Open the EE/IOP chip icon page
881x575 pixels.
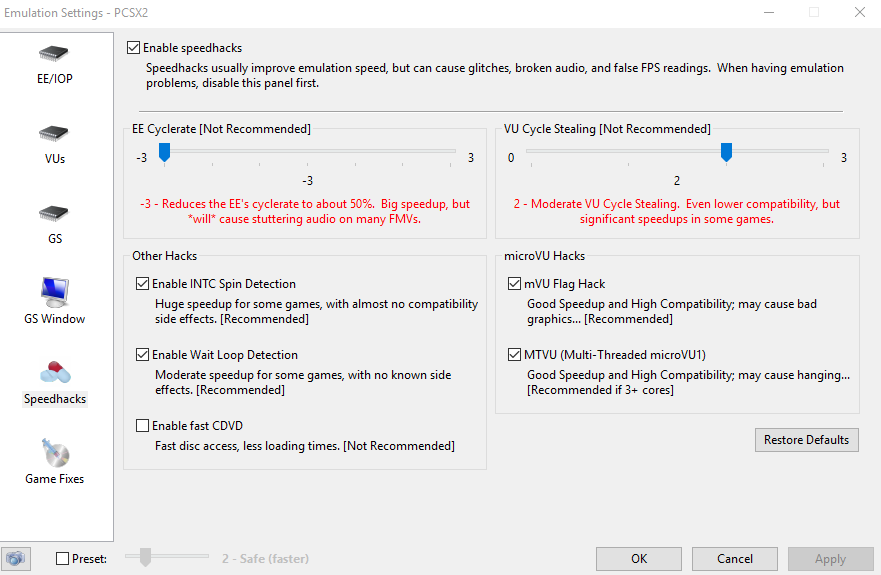coord(54,54)
